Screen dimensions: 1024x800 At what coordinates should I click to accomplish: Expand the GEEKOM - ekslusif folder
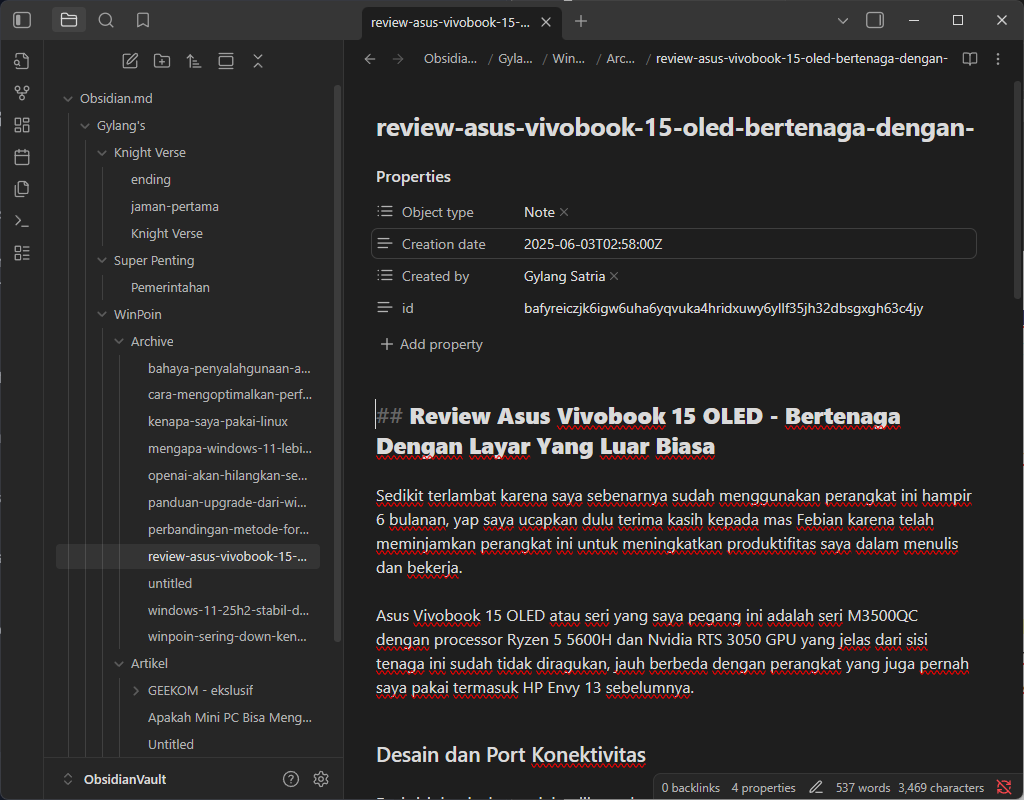[x=138, y=690]
